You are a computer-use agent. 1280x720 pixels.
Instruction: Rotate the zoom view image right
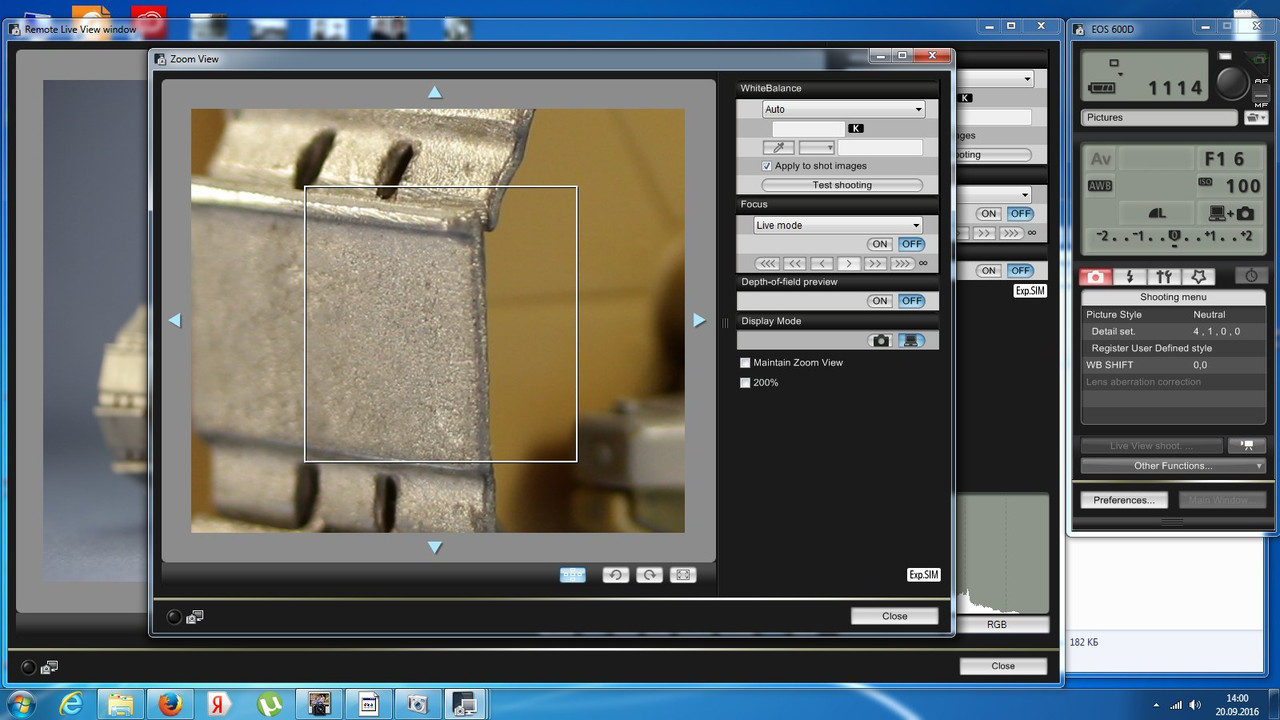[x=649, y=575]
